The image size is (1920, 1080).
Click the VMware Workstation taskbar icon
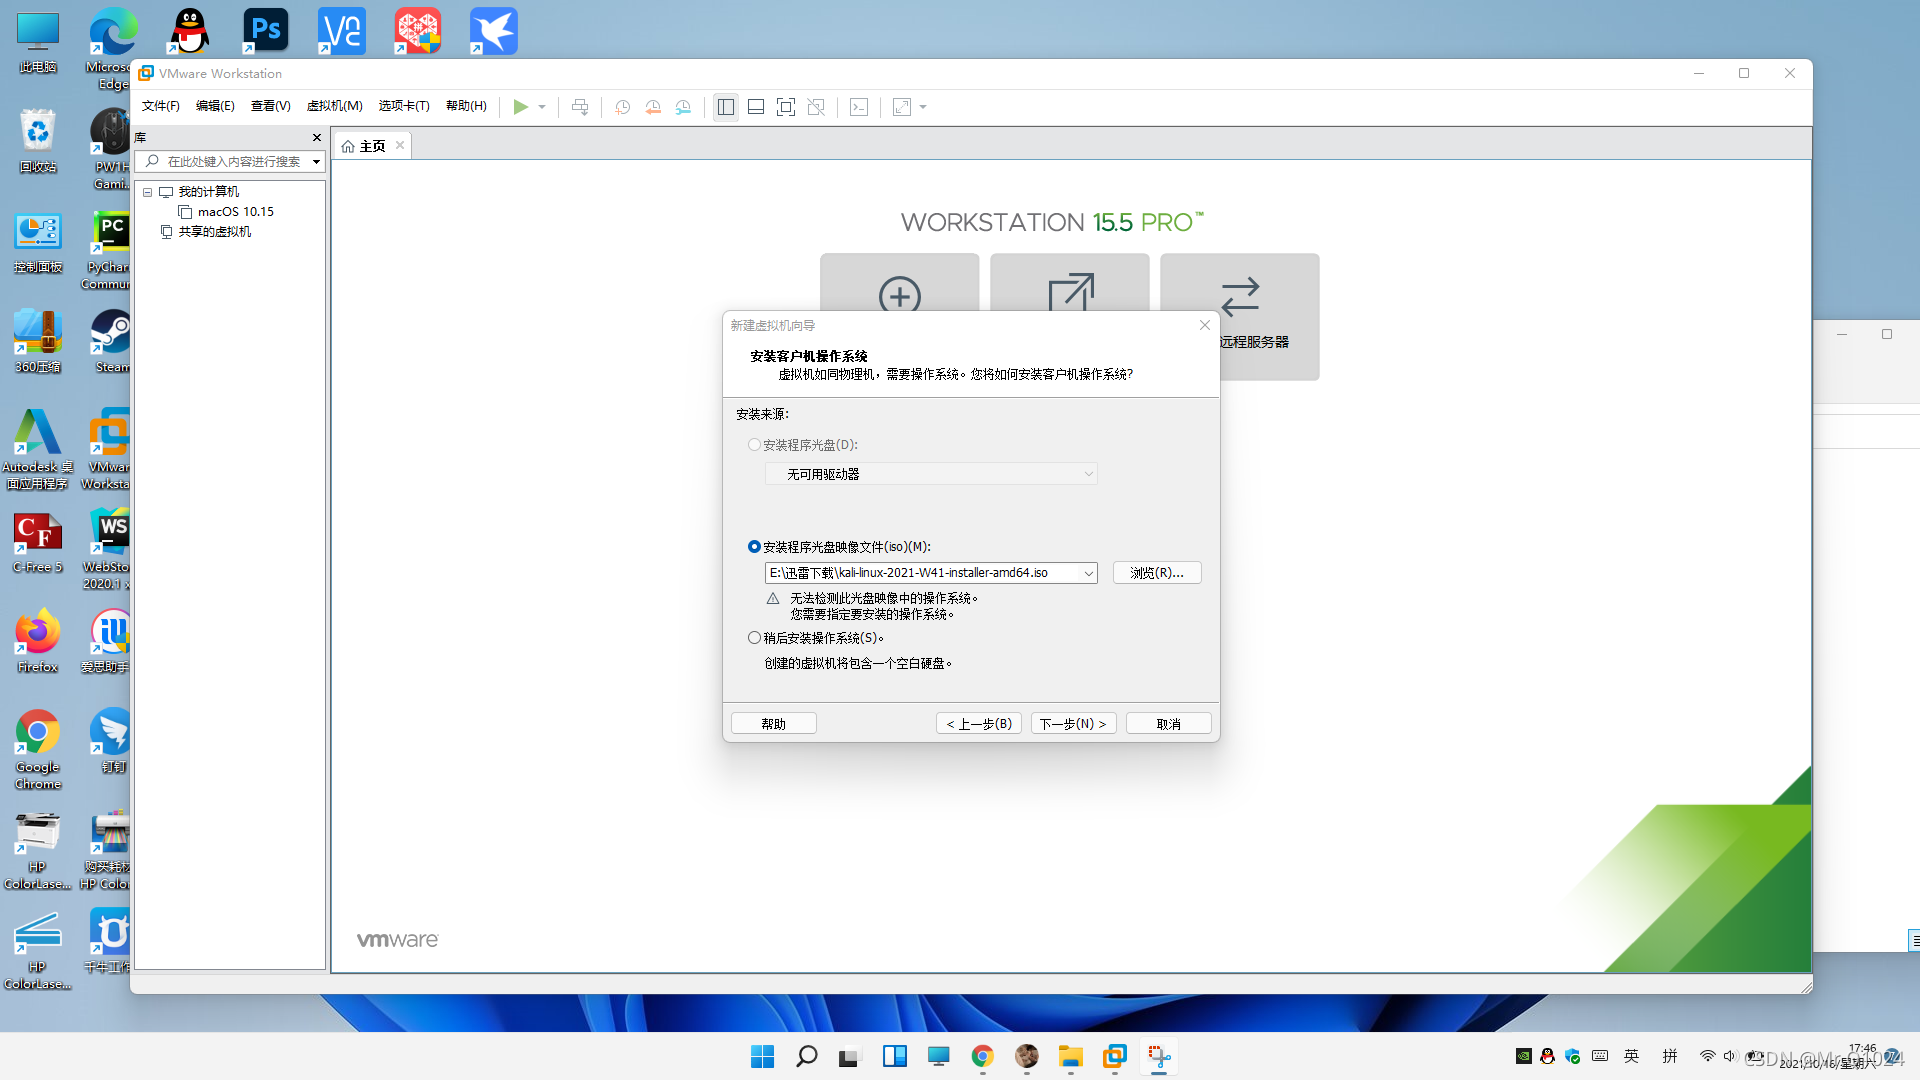(1115, 1056)
